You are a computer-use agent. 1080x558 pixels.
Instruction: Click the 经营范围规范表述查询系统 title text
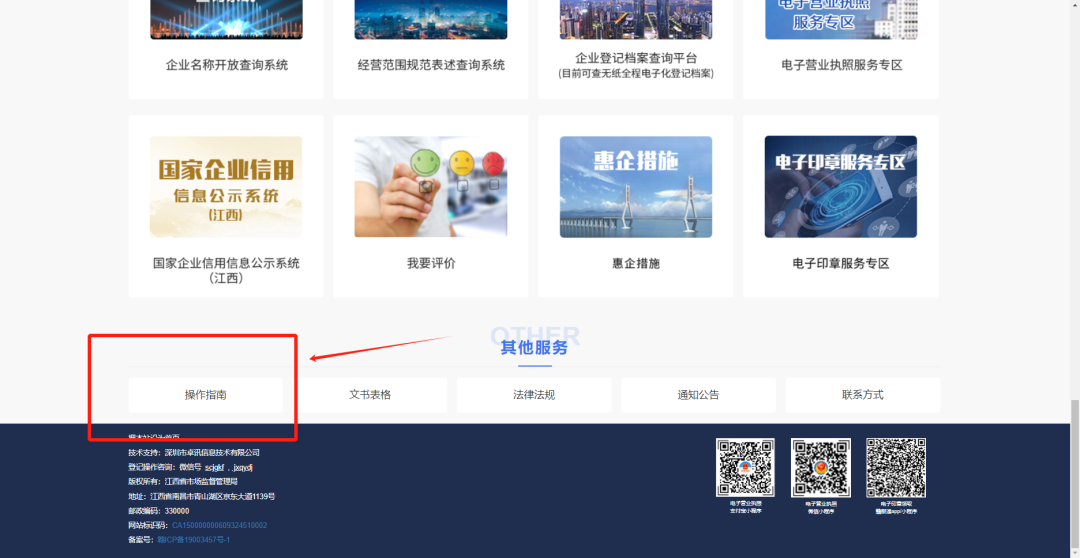431,65
